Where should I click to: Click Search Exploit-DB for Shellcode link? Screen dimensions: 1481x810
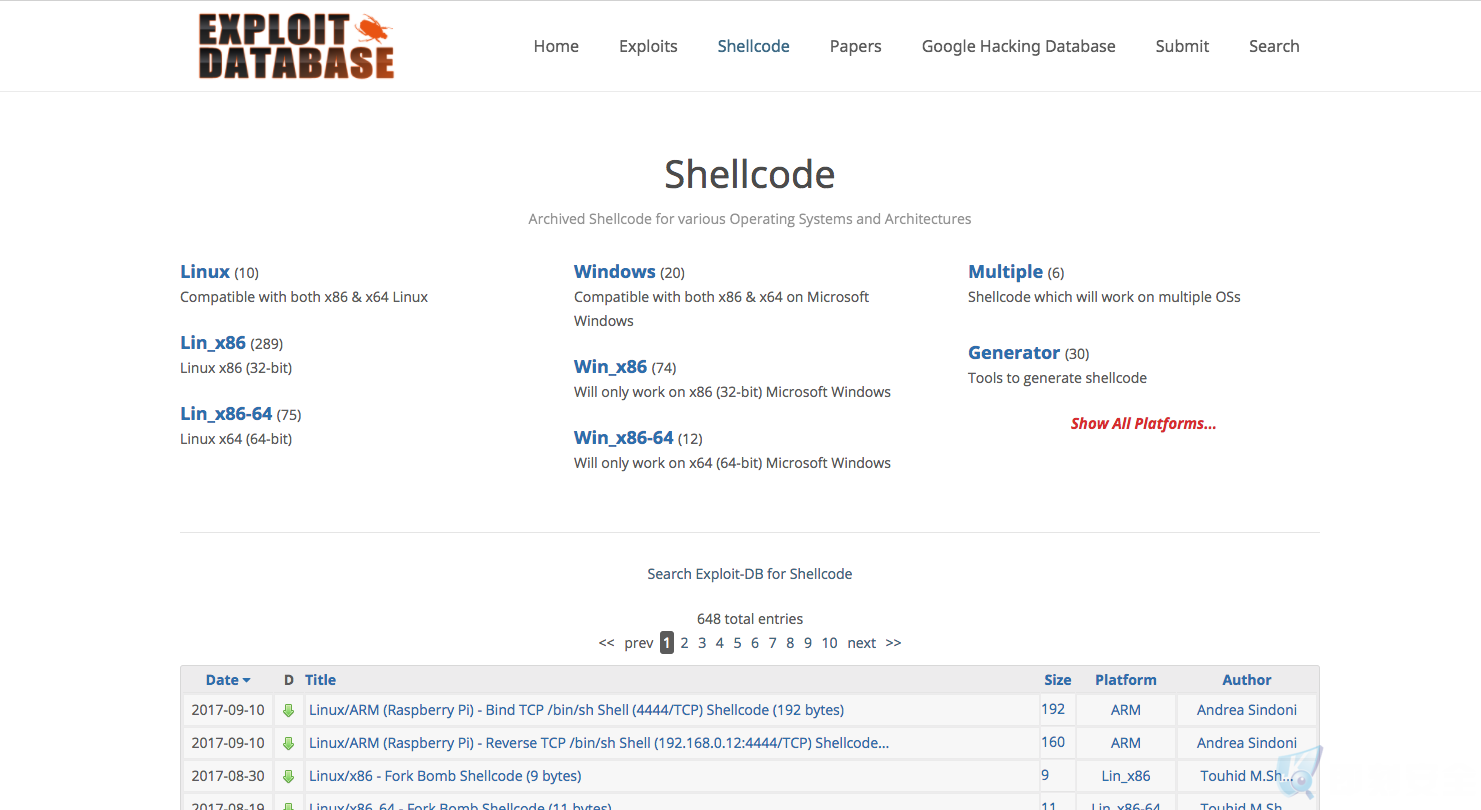pyautogui.click(x=750, y=574)
